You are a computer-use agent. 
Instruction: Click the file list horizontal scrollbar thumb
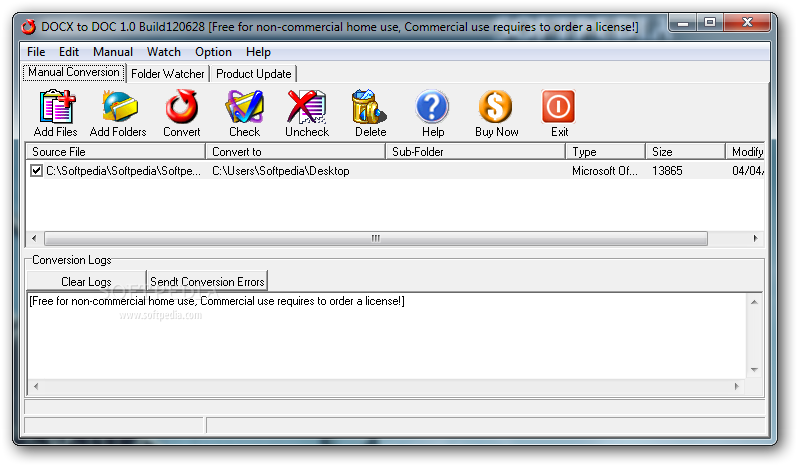[x=376, y=238]
